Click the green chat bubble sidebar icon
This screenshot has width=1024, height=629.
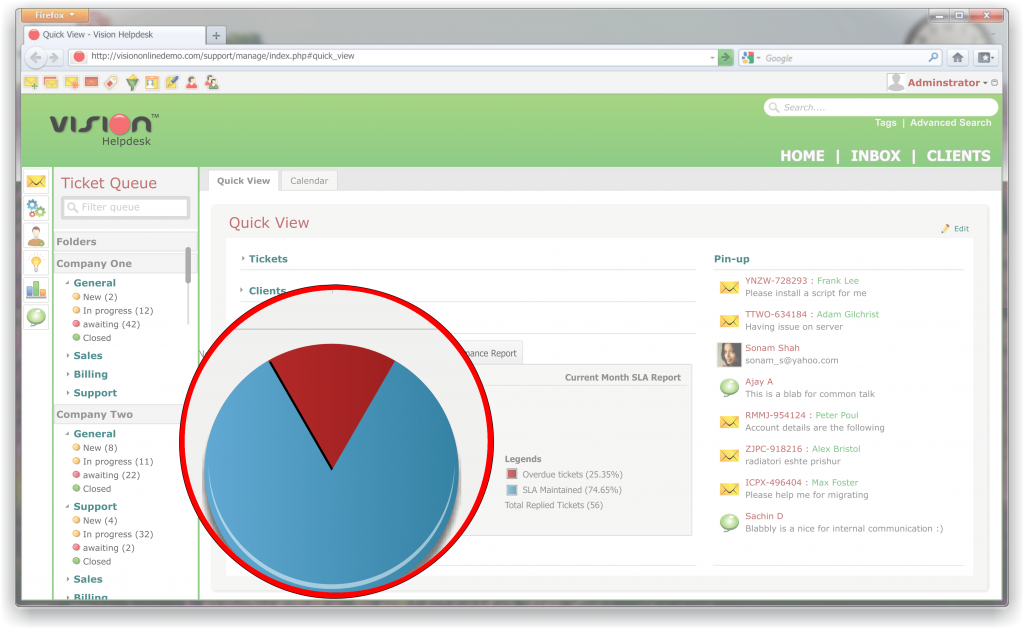click(x=36, y=317)
